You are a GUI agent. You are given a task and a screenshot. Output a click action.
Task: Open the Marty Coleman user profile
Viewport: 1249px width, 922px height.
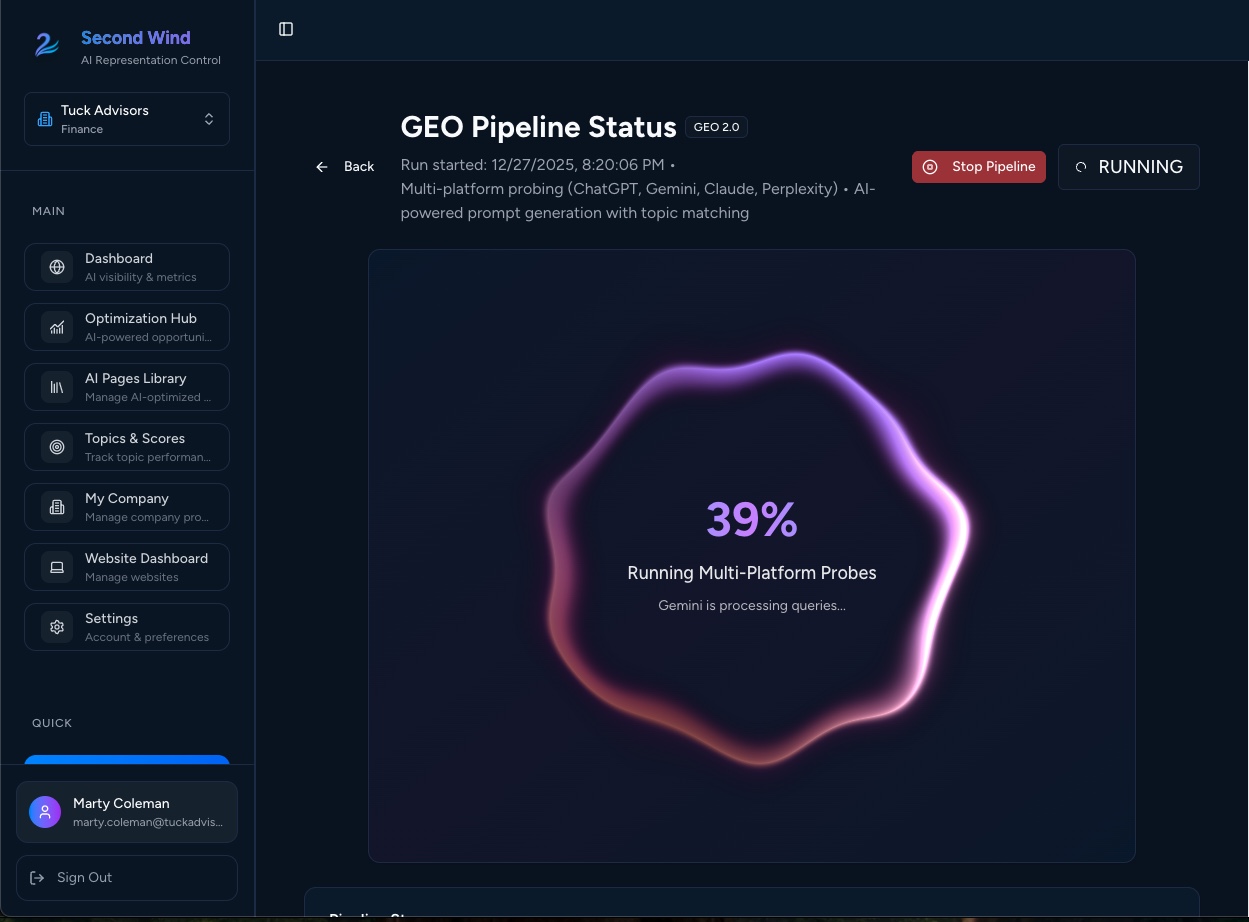pyautogui.click(x=127, y=812)
